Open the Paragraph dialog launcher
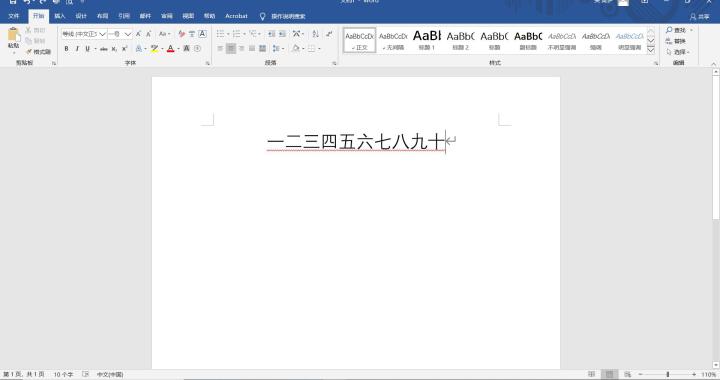This screenshot has width=720, height=380. 334,63
